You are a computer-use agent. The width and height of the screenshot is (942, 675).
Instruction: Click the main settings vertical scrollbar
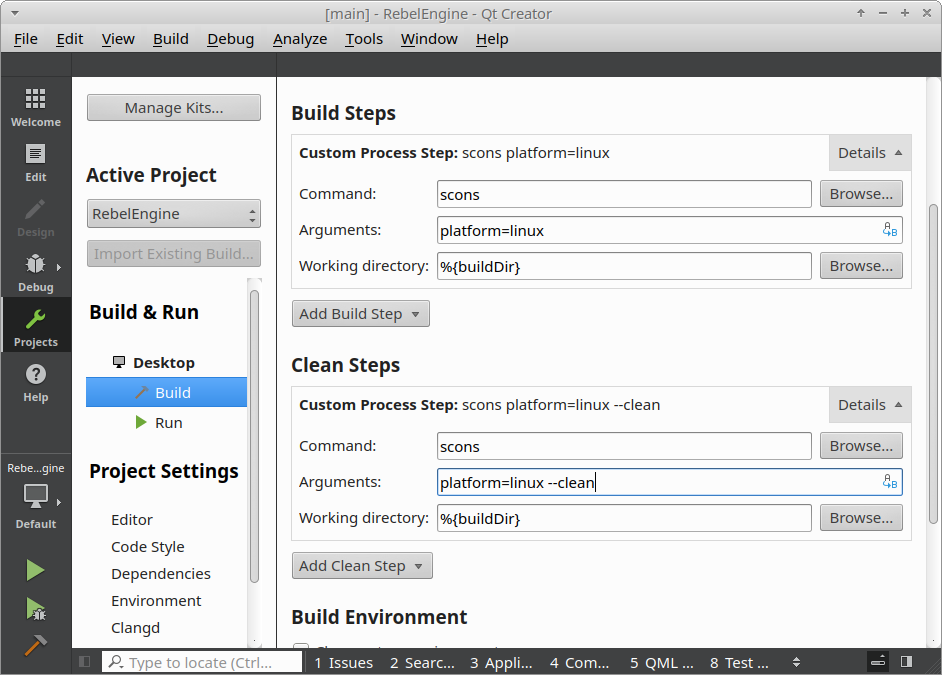click(x=933, y=363)
